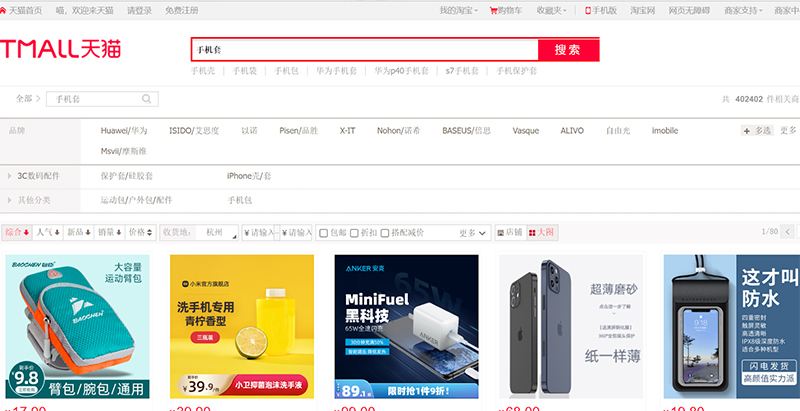
Task: Click the 请登录 link
Action: tap(139, 10)
